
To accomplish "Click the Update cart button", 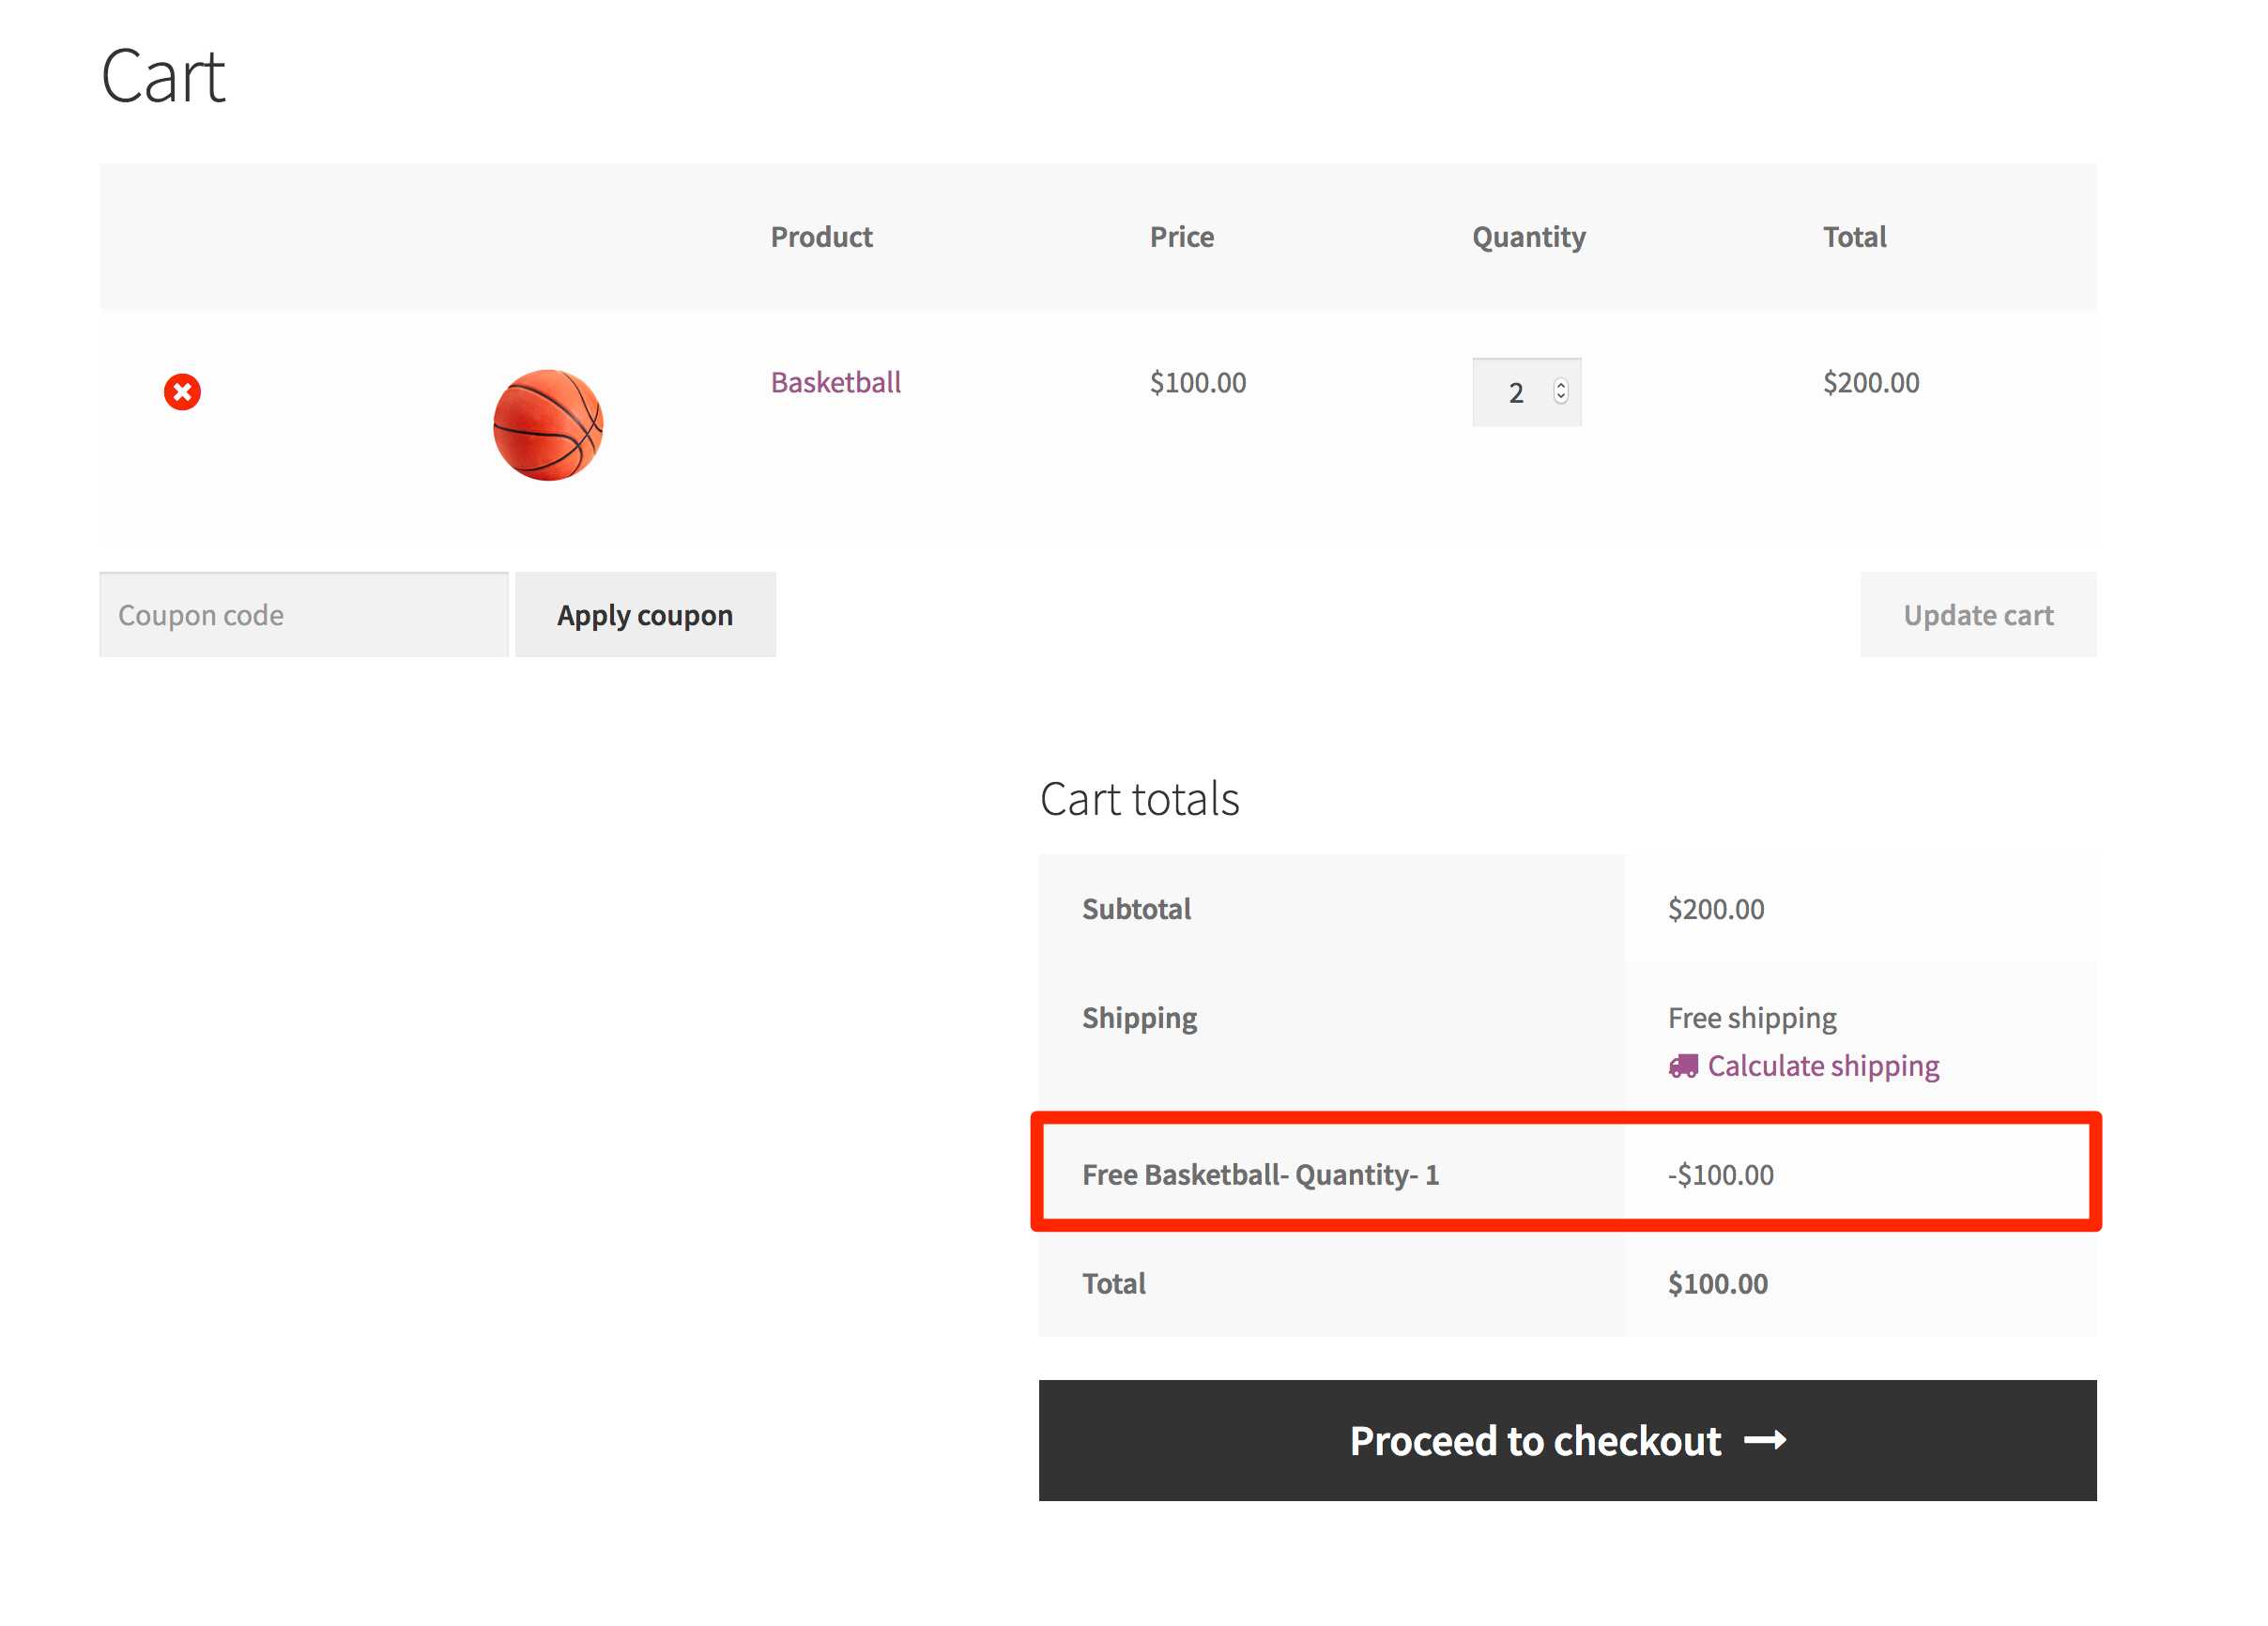I will click(x=1978, y=615).
